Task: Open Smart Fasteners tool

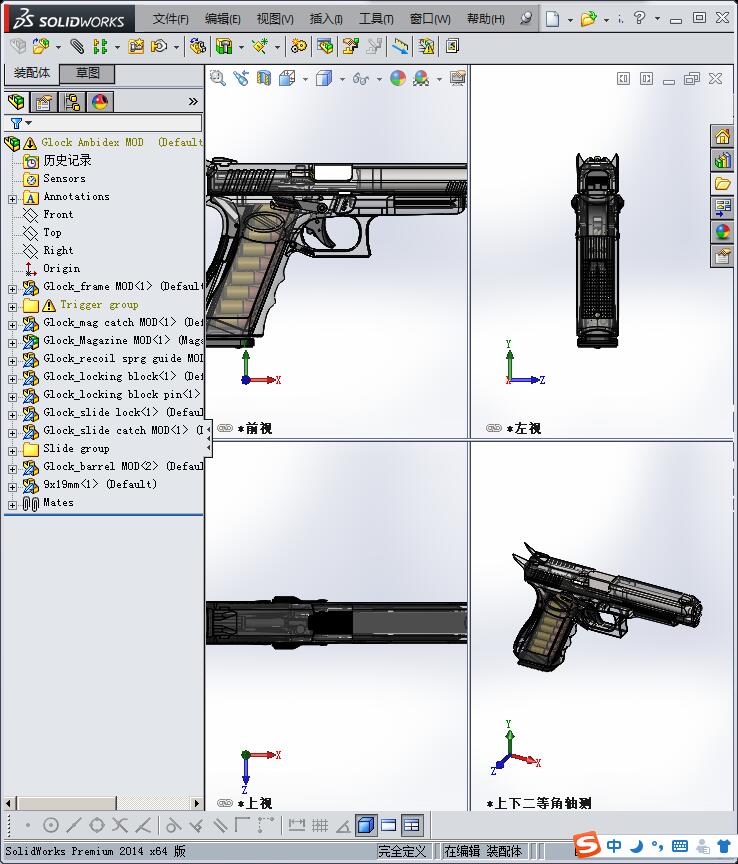Action: pyautogui.click(x=136, y=46)
